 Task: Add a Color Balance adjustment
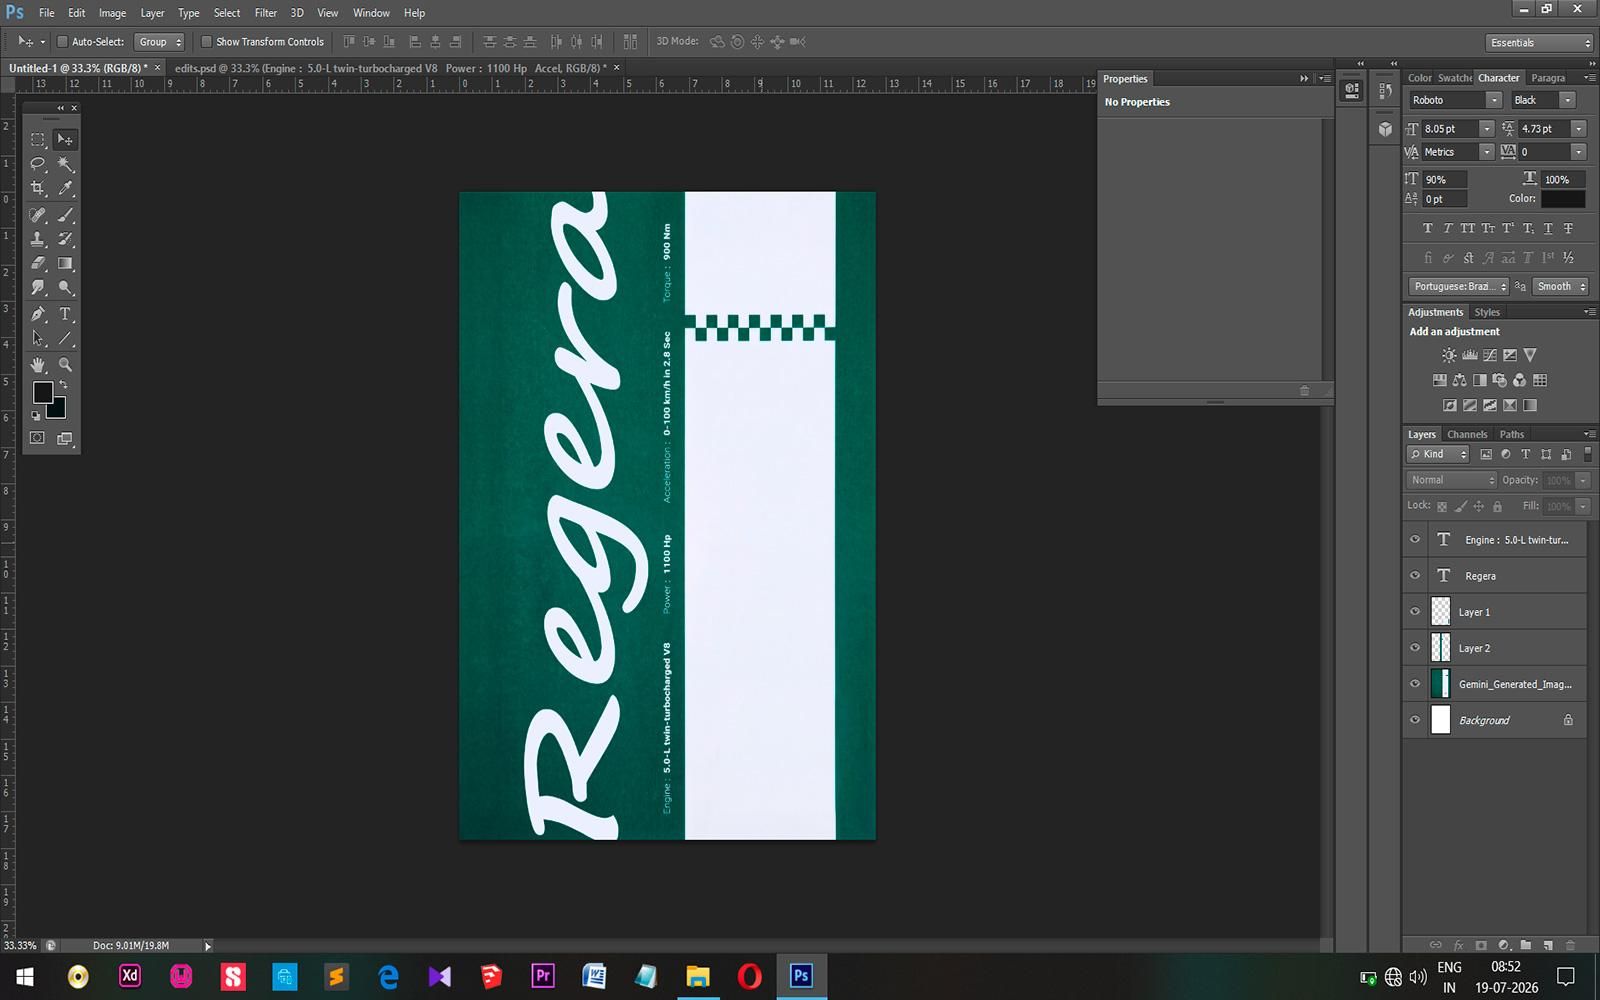click(x=1459, y=380)
